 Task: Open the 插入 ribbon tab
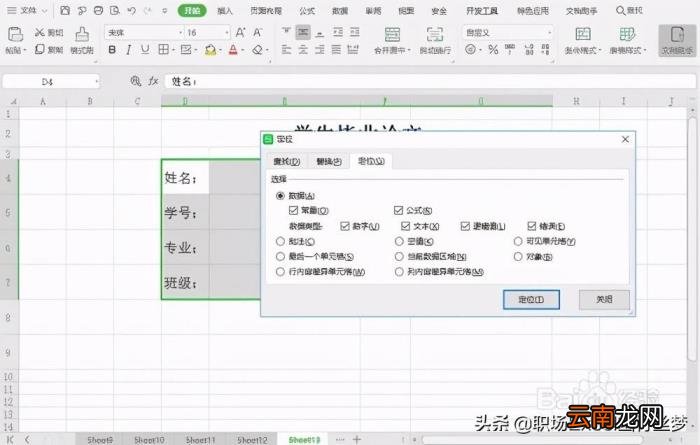coord(225,11)
